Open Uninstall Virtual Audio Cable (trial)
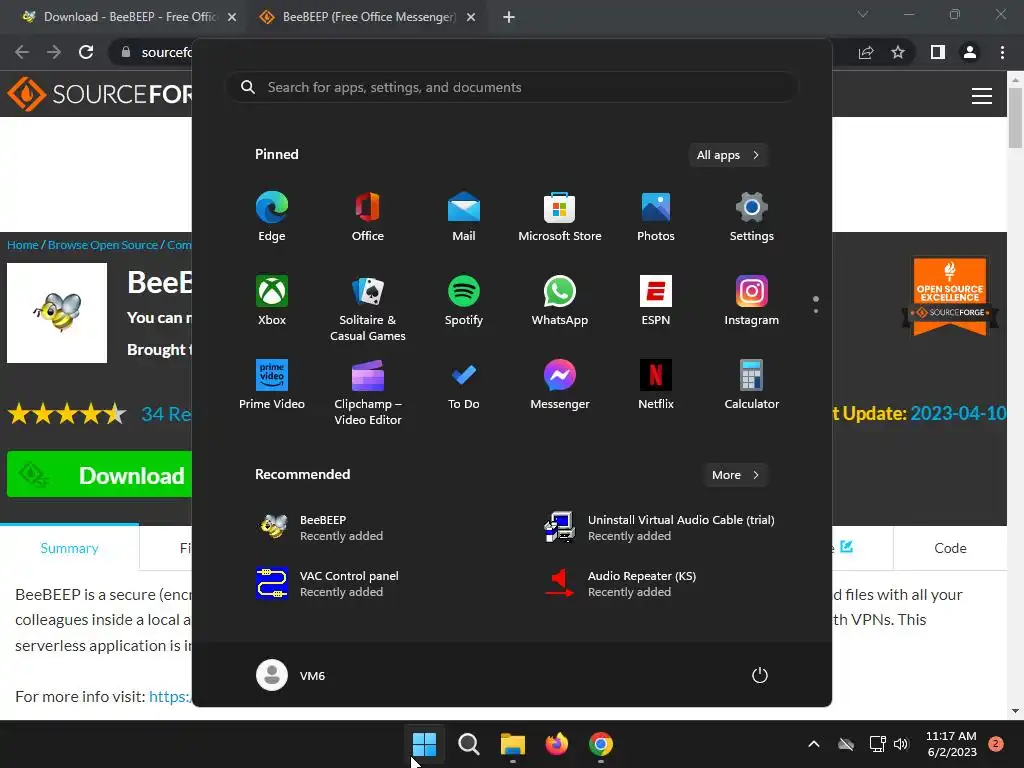The width and height of the screenshot is (1024, 768). click(660, 528)
